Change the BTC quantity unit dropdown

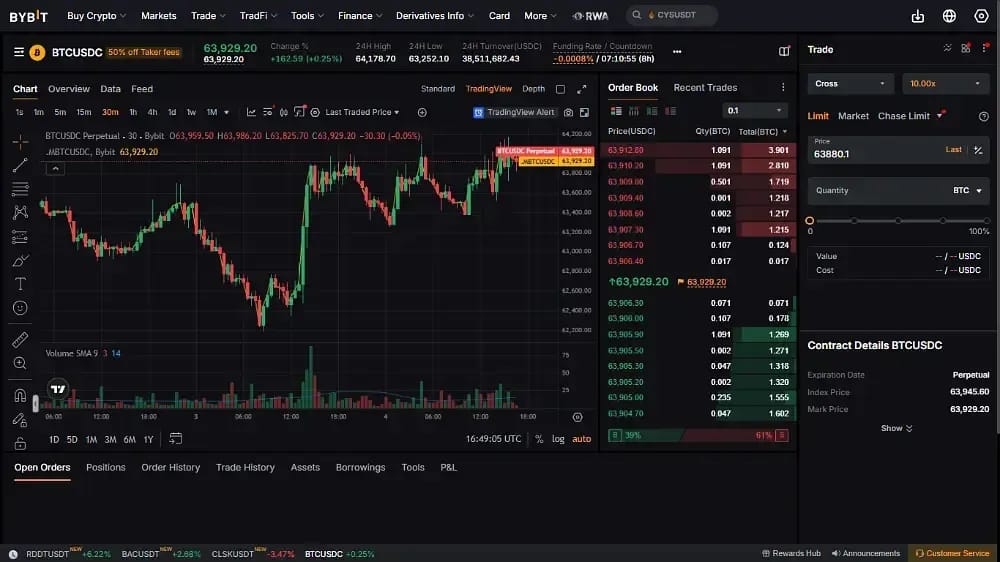coord(967,190)
